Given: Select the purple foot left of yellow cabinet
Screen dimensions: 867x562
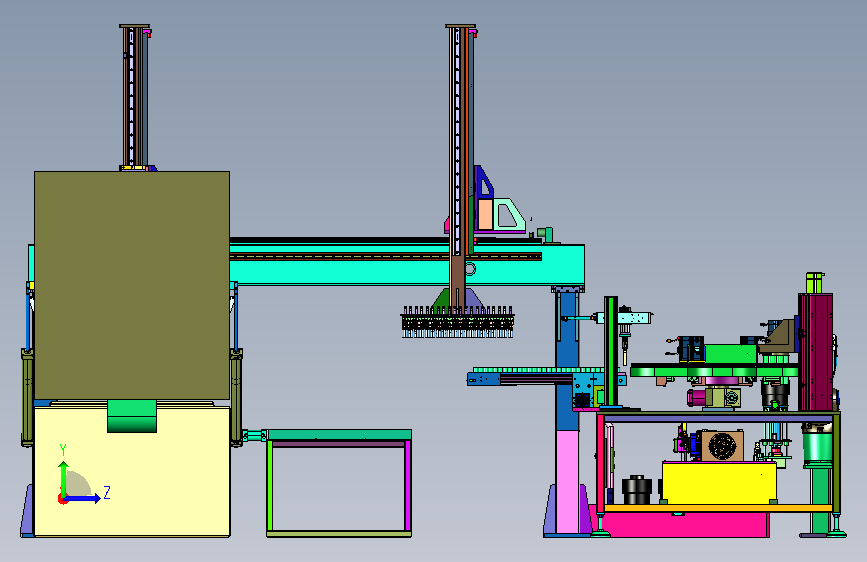Looking at the screenshot, I should [x=27, y=510].
